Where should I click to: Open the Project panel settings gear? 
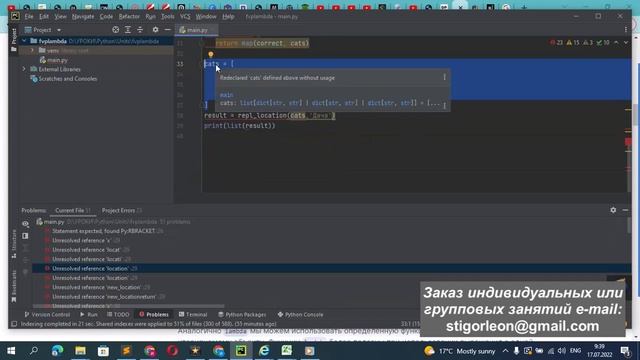(x=155, y=30)
